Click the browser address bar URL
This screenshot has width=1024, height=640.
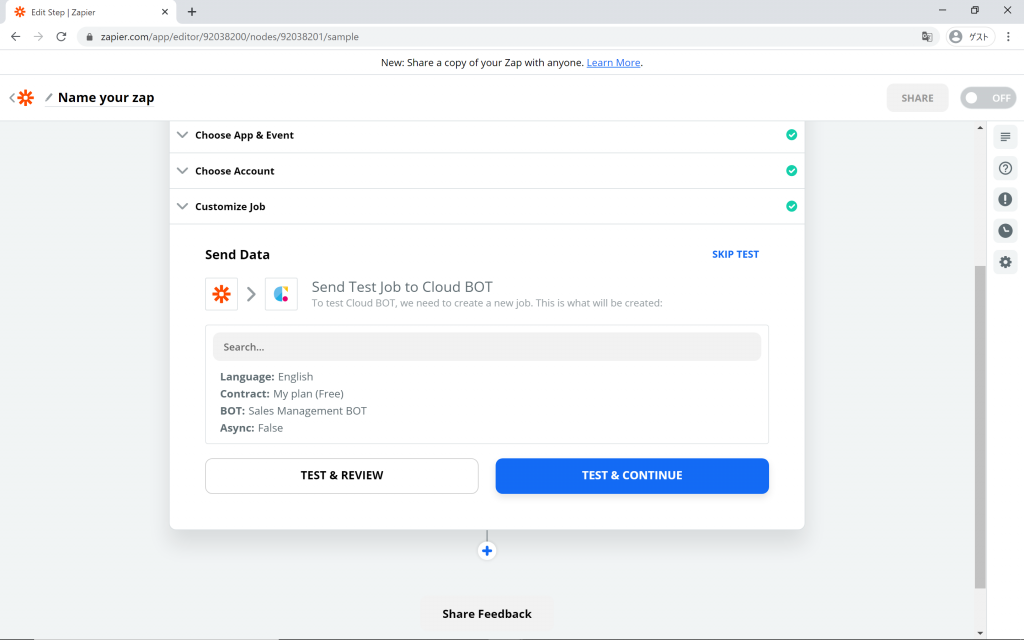[229, 37]
